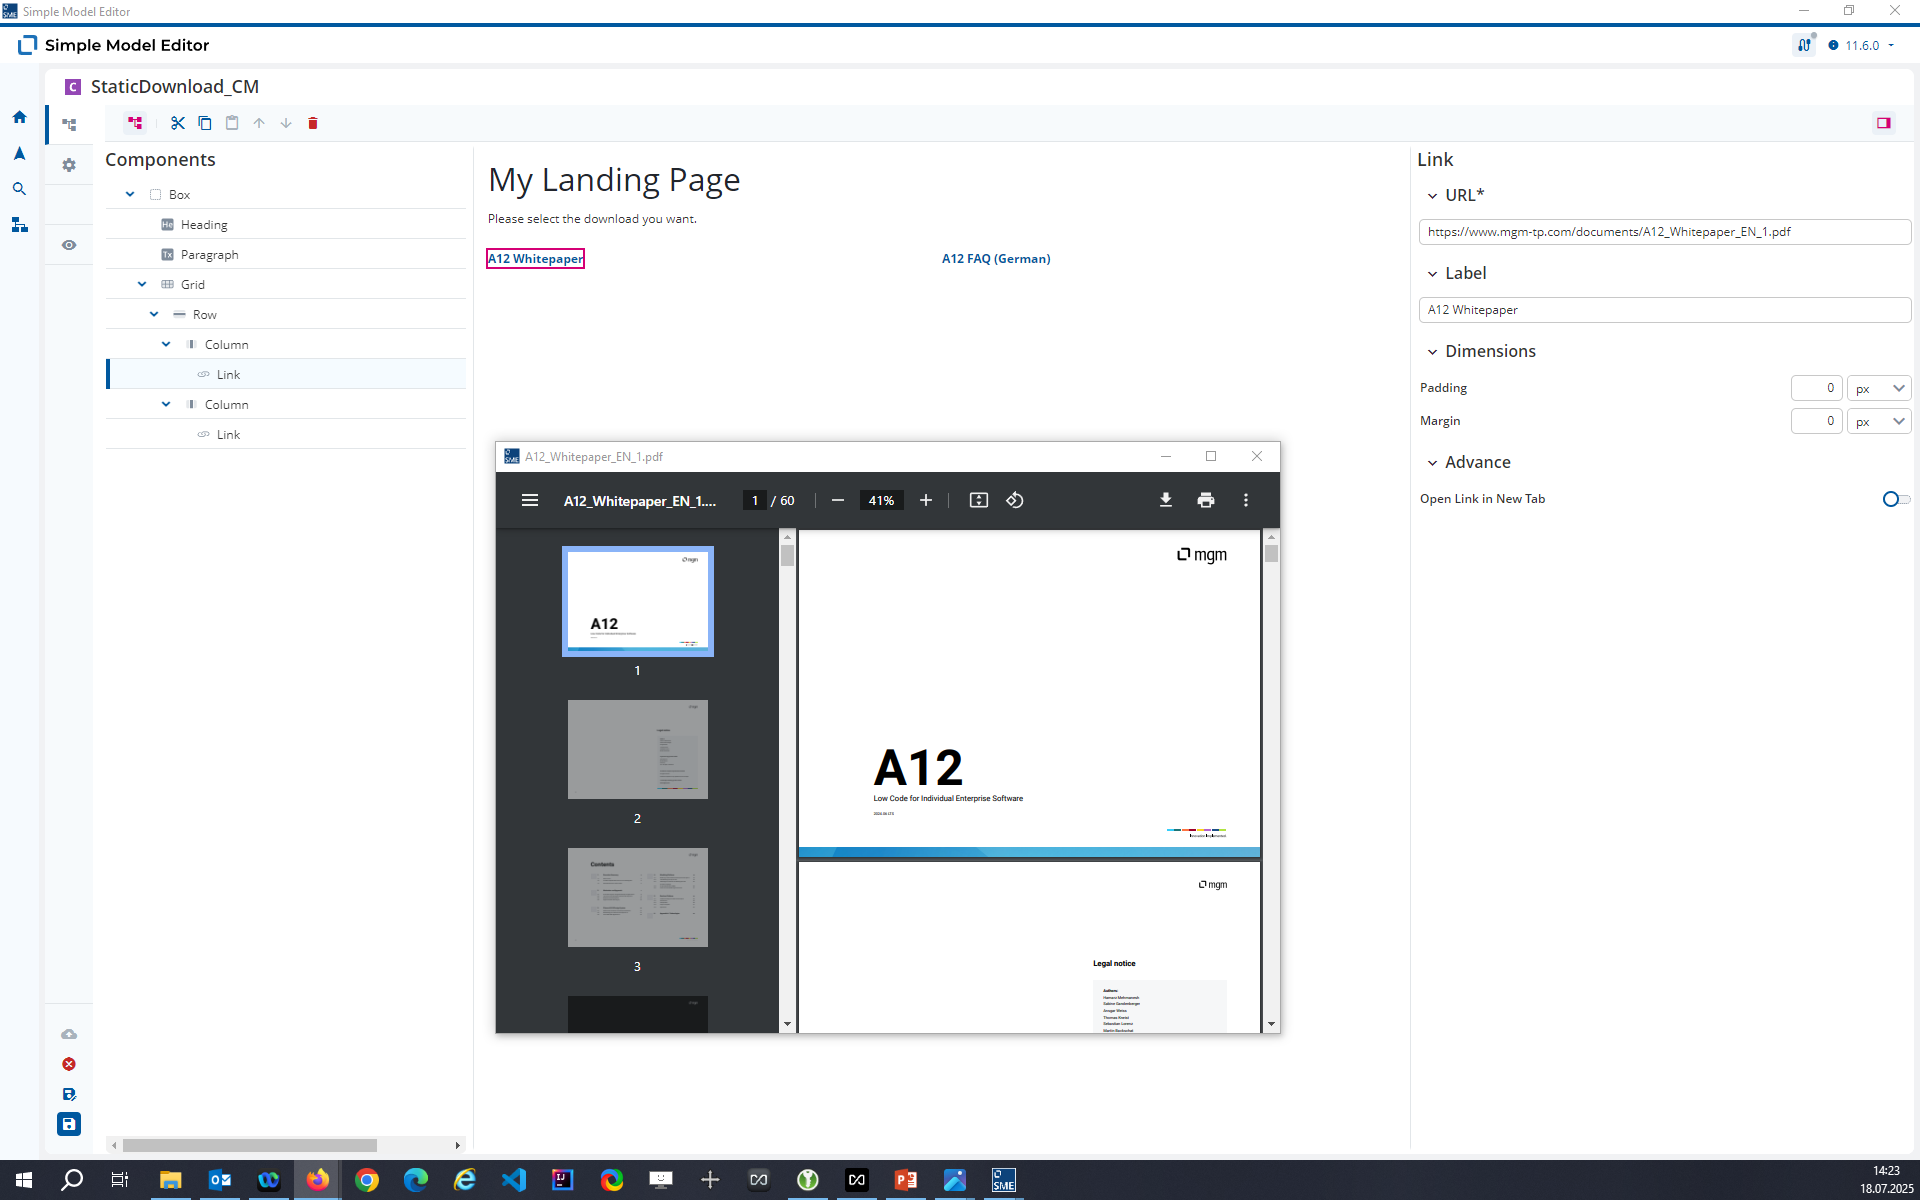The image size is (1920, 1200).
Task: Collapse the second Column tree node
Action: pyautogui.click(x=166, y=404)
